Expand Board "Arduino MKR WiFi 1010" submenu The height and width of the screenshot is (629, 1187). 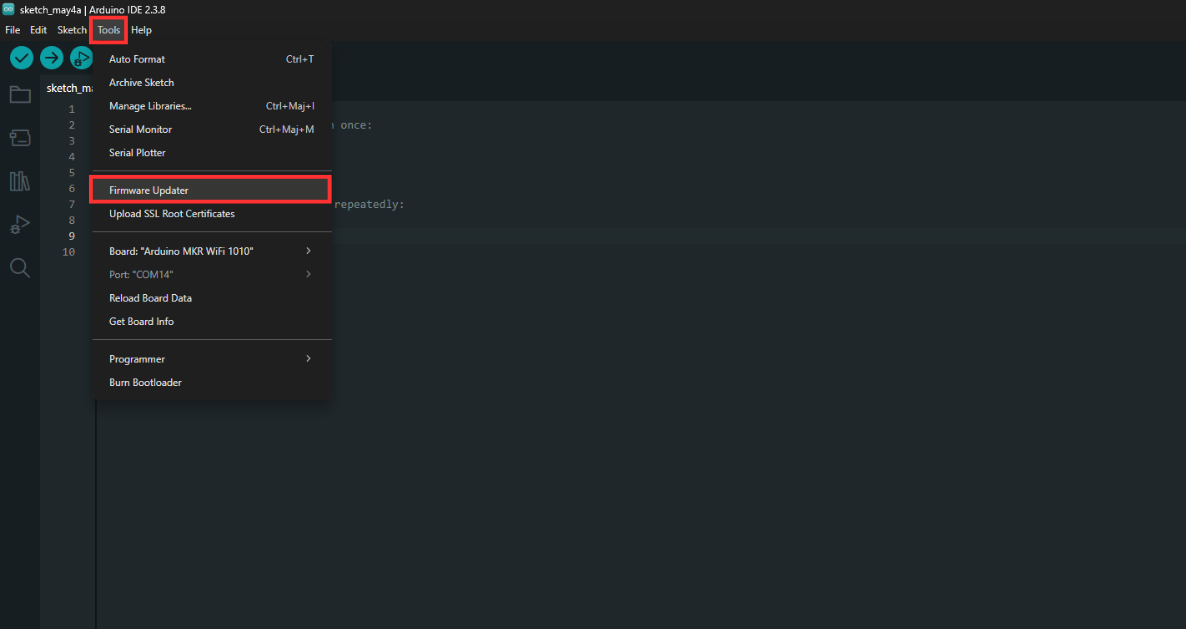point(212,251)
